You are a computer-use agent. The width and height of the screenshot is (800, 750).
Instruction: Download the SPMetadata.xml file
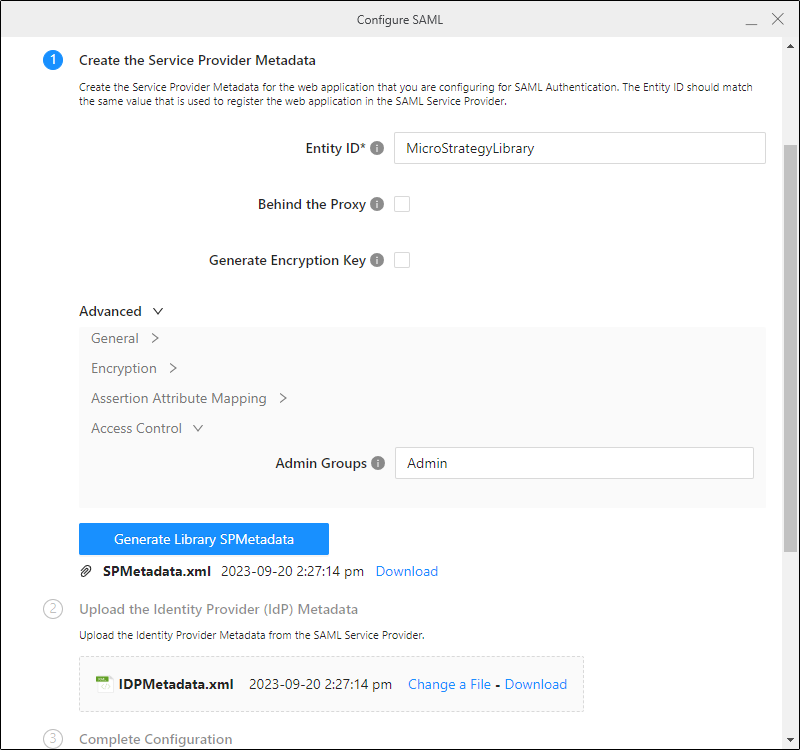406,571
